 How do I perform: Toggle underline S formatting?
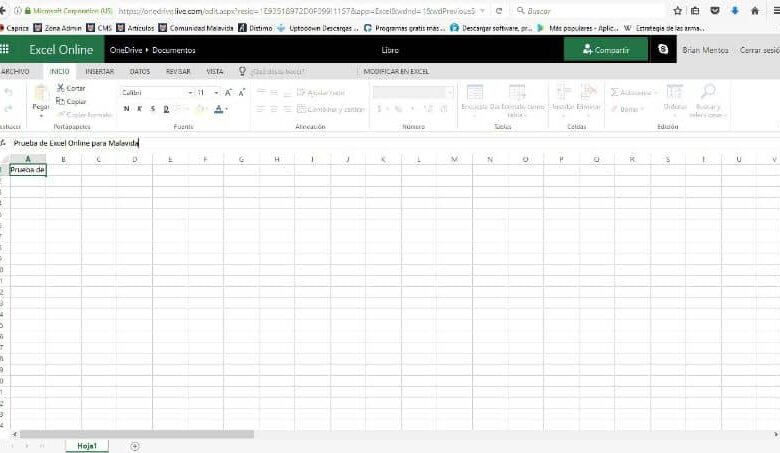tap(153, 108)
